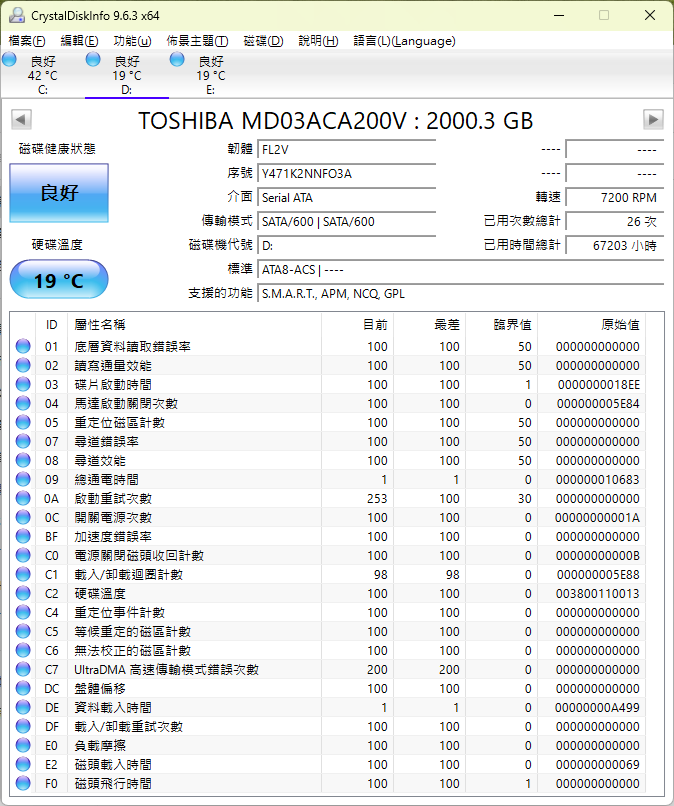Click status orb for attribute C2 row
Viewport: 674px width, 806px height.
[x=23, y=593]
